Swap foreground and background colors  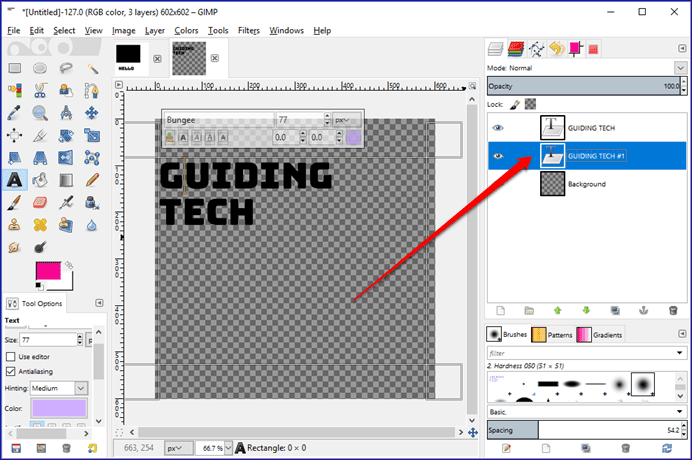tap(69, 265)
